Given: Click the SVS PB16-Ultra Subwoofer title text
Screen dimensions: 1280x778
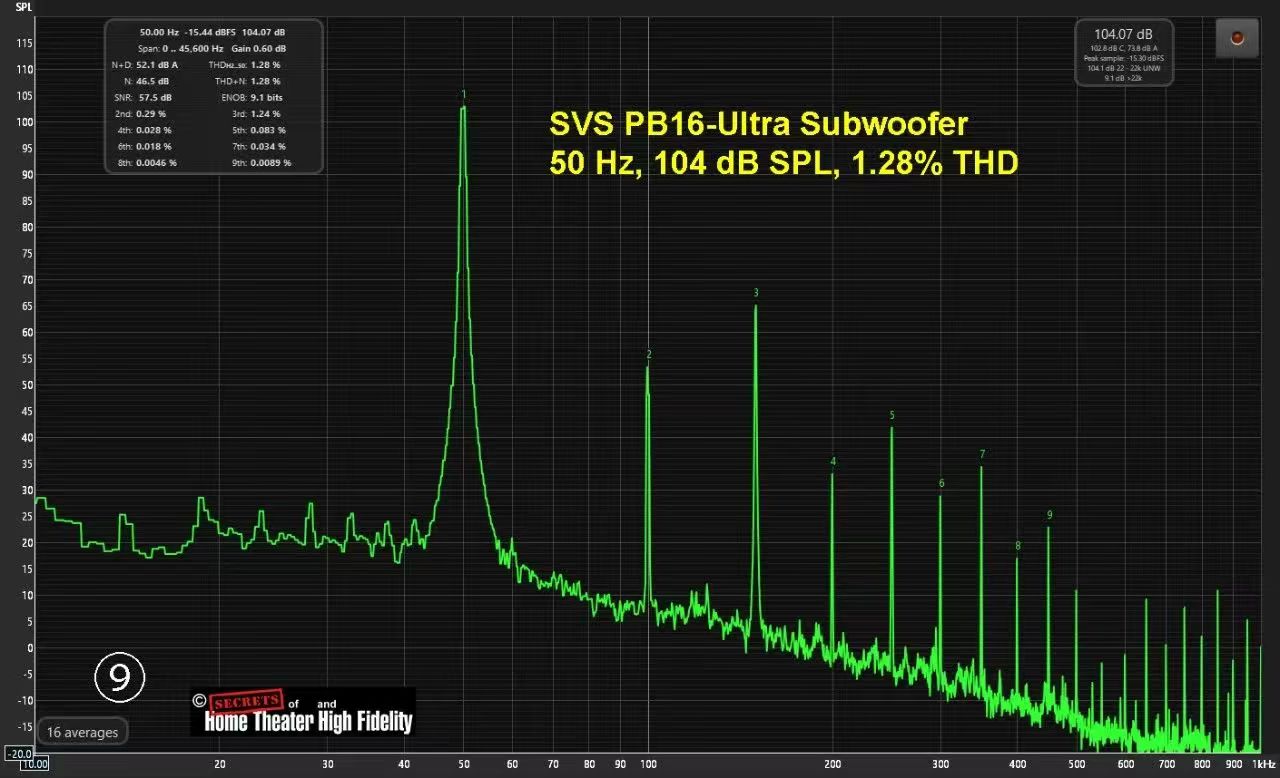Looking at the screenshot, I should pyautogui.click(x=759, y=125).
